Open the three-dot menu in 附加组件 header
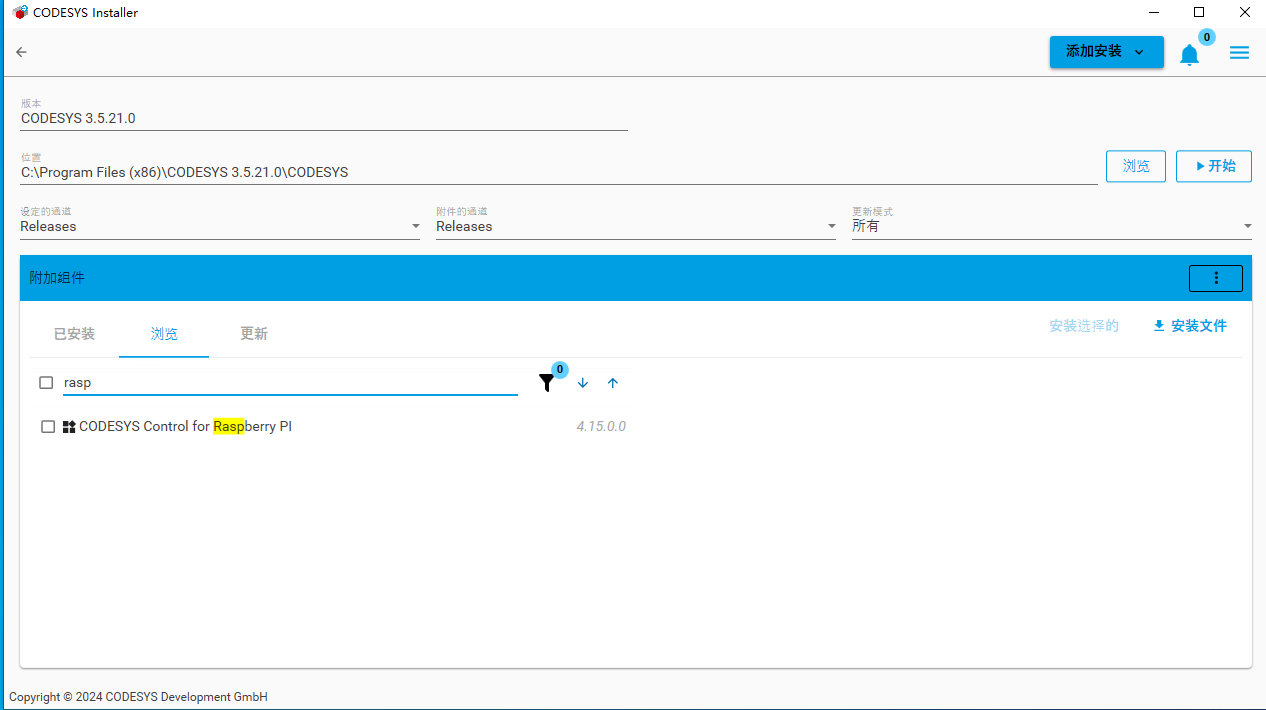 click(x=1216, y=278)
